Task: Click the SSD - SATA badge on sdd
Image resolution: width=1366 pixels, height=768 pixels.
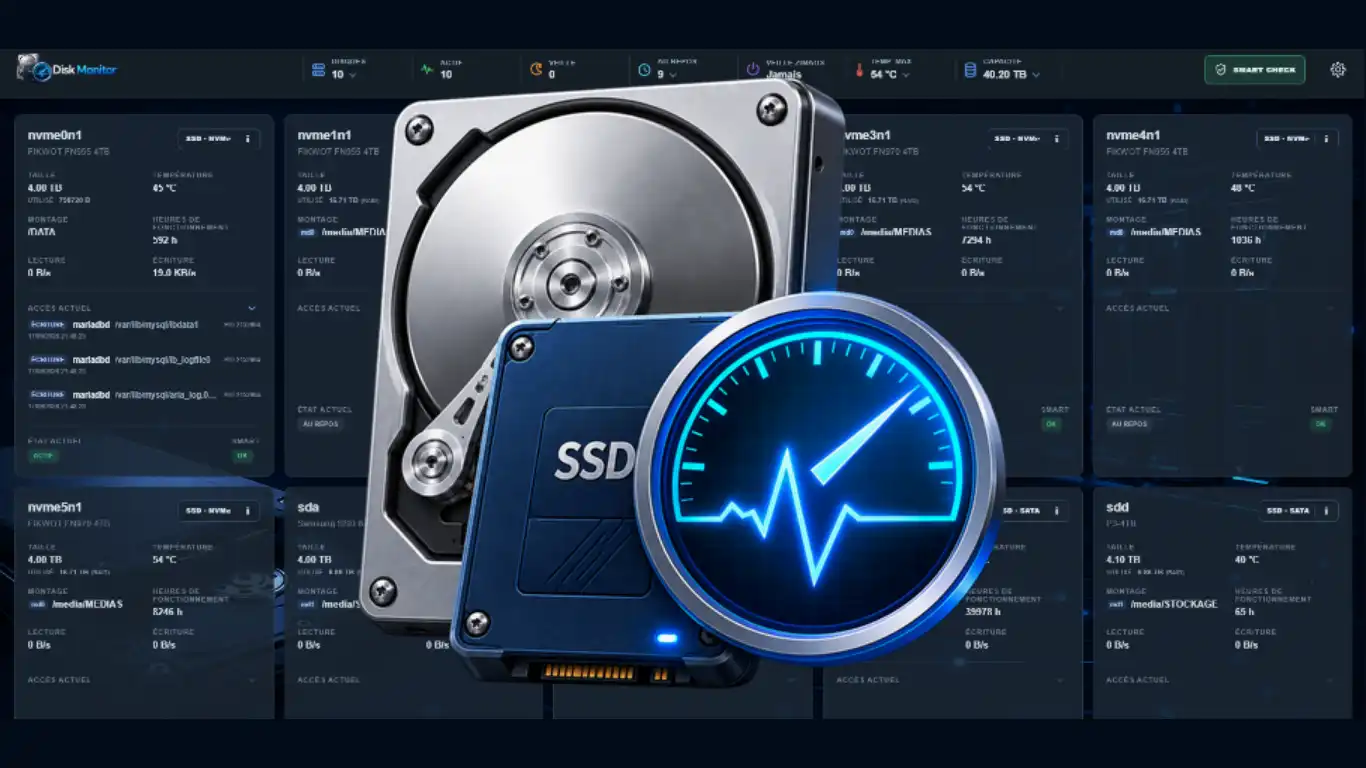Action: 1288,511
